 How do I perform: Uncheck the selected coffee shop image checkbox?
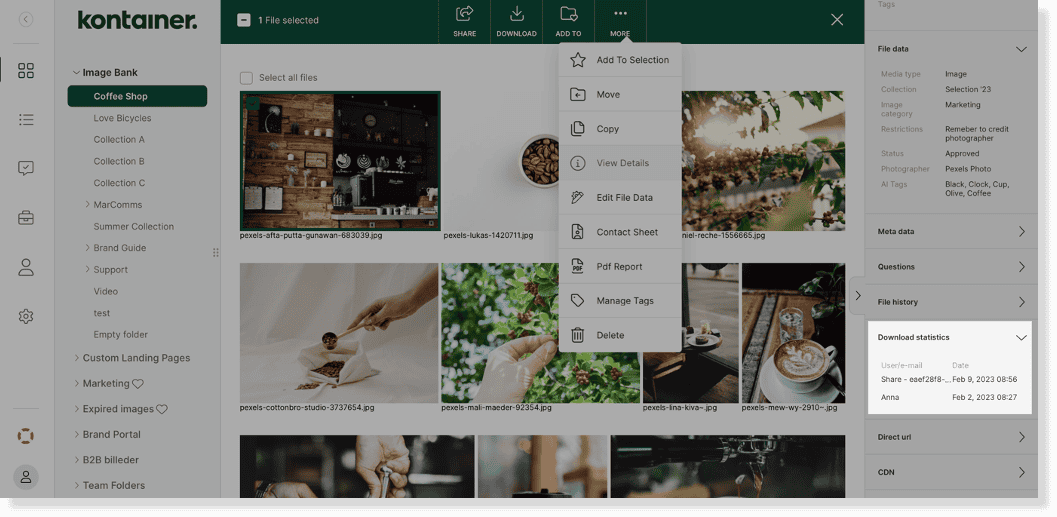pyautogui.click(x=251, y=103)
